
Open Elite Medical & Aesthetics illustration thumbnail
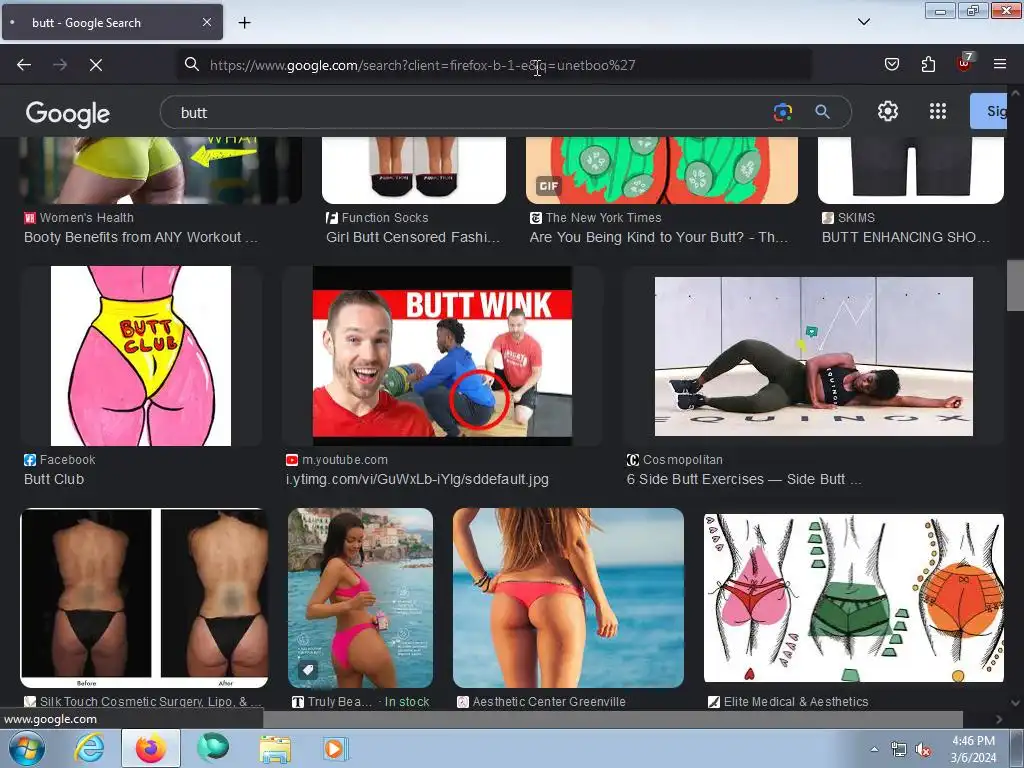pyautogui.click(x=854, y=598)
